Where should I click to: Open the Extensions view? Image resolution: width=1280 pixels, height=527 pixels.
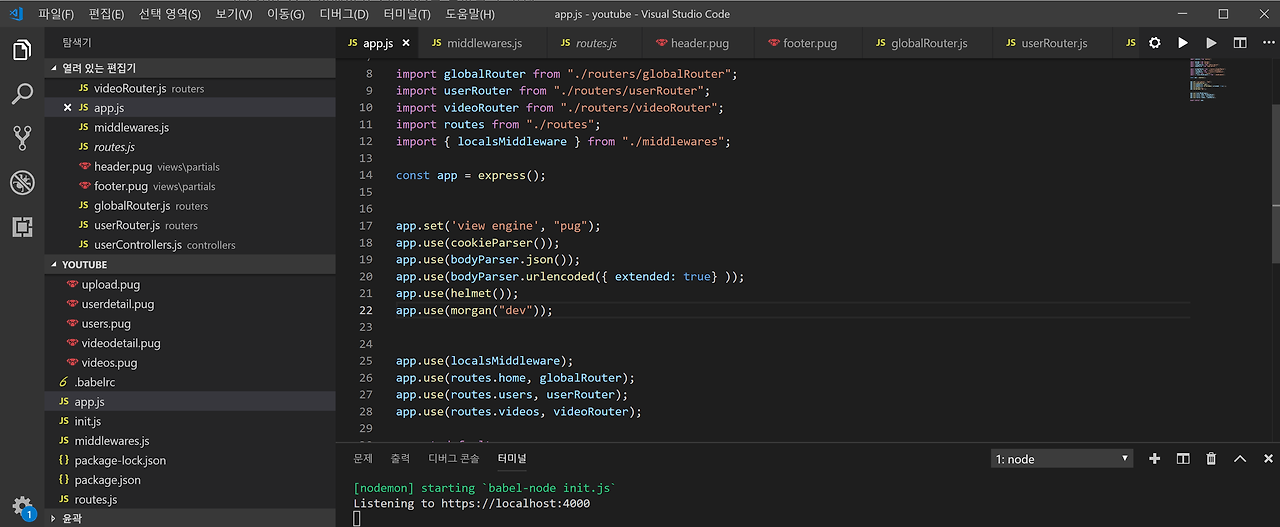tap(22, 226)
